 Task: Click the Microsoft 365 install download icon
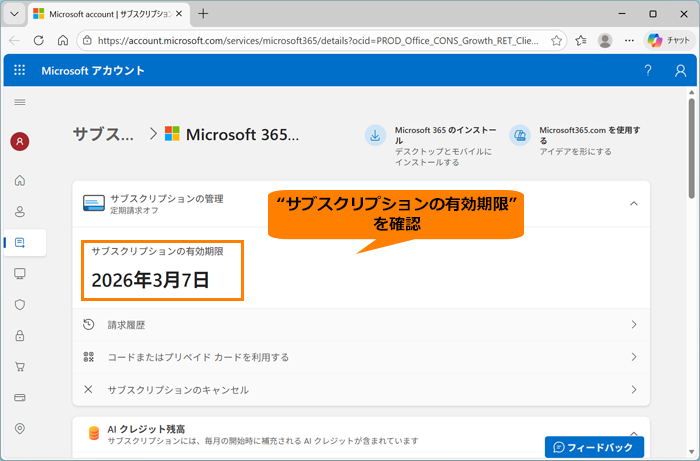(375, 135)
